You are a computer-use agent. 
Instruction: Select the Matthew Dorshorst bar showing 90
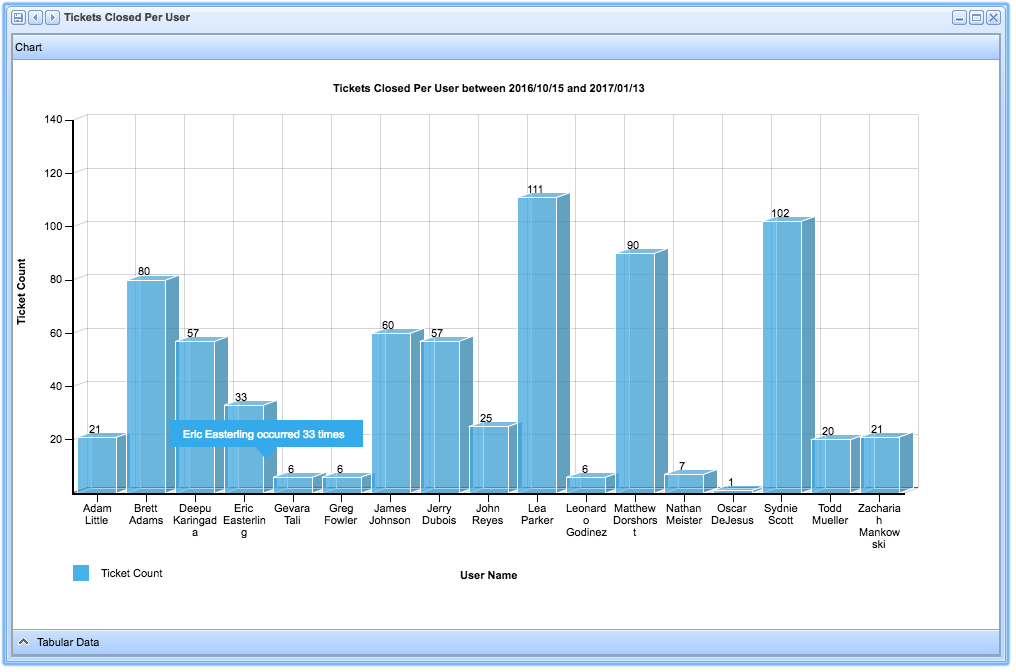(x=635, y=371)
